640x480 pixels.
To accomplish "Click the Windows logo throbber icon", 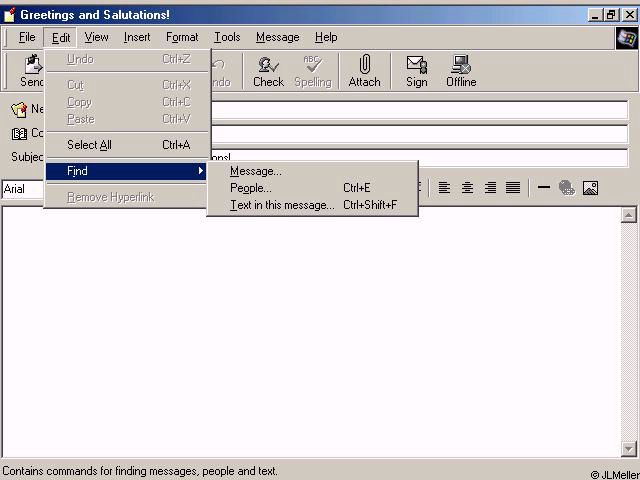I will point(627,38).
